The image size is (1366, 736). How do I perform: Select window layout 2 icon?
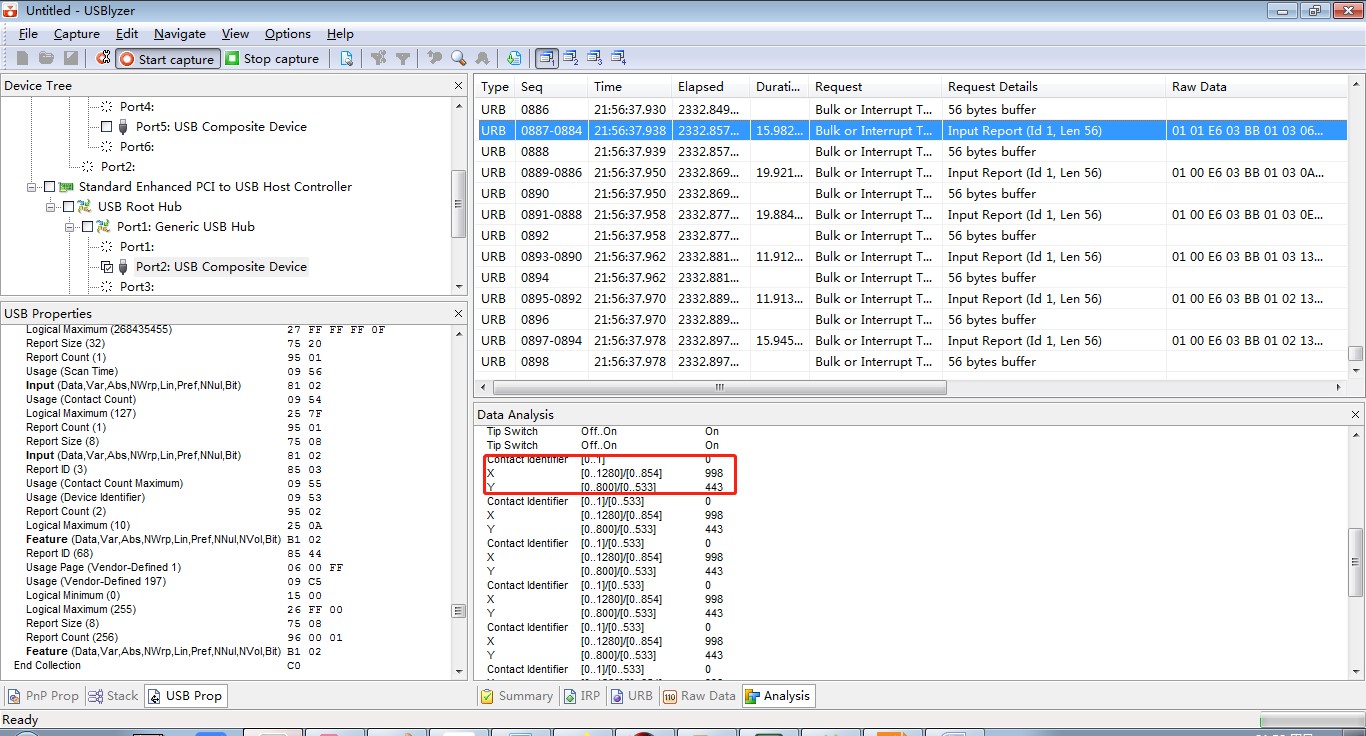point(571,58)
